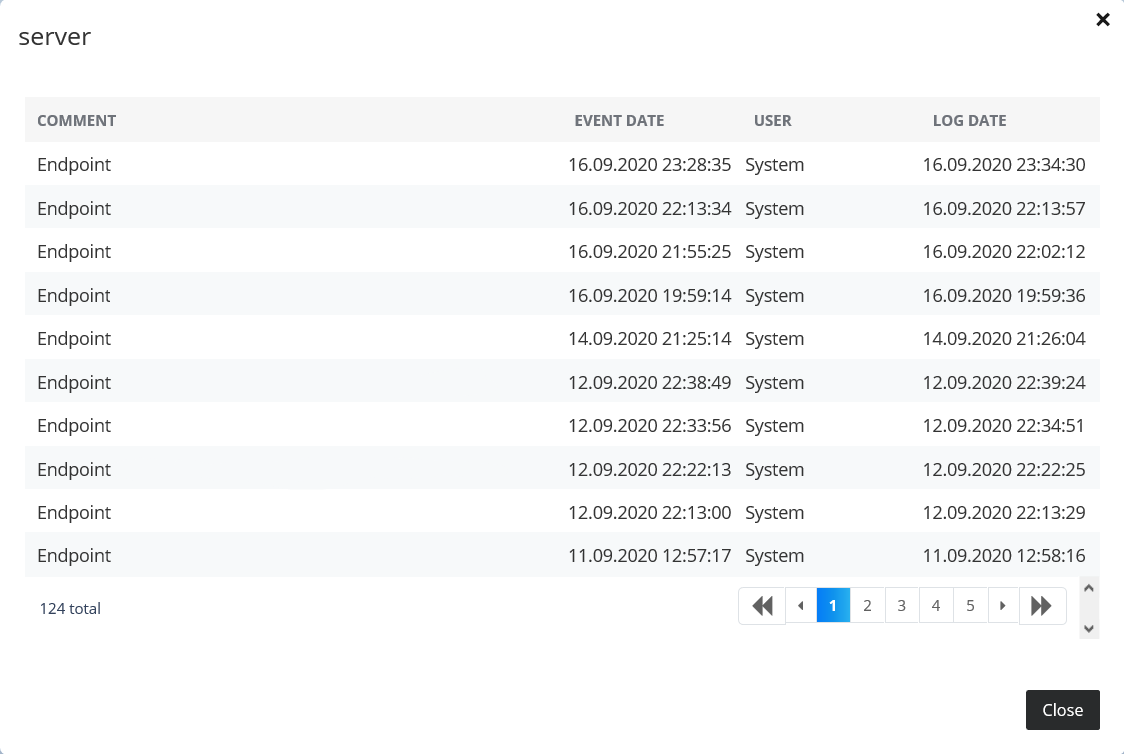Click Endpoint comment in 23:28:35 row

[74, 165]
